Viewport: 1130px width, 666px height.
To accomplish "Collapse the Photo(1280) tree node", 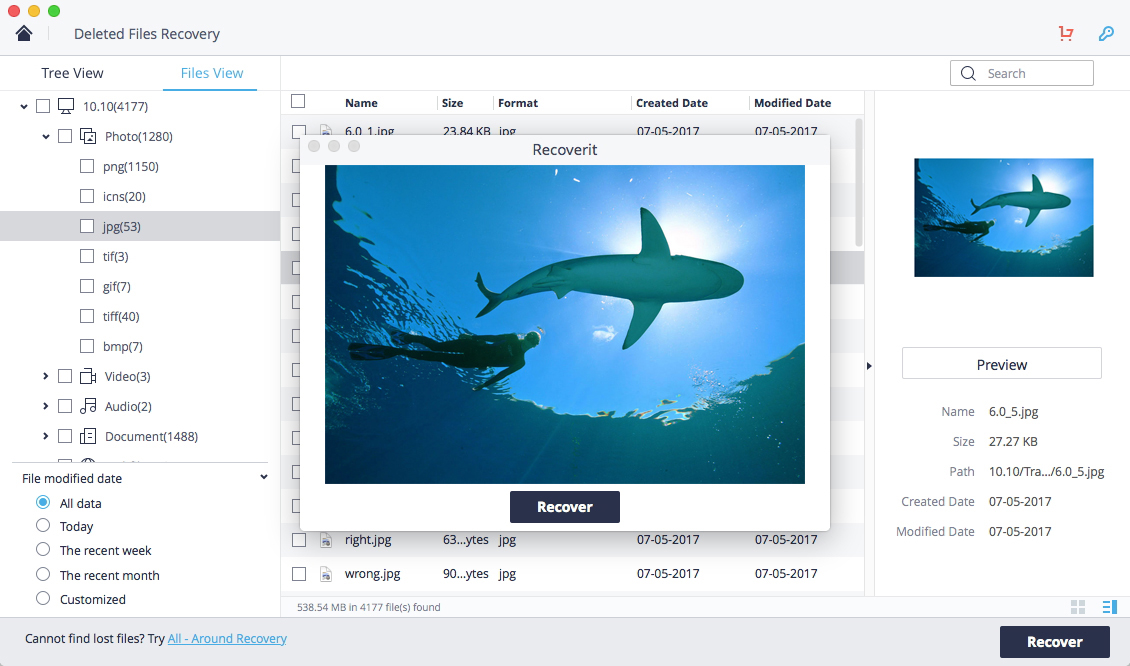I will [x=46, y=136].
